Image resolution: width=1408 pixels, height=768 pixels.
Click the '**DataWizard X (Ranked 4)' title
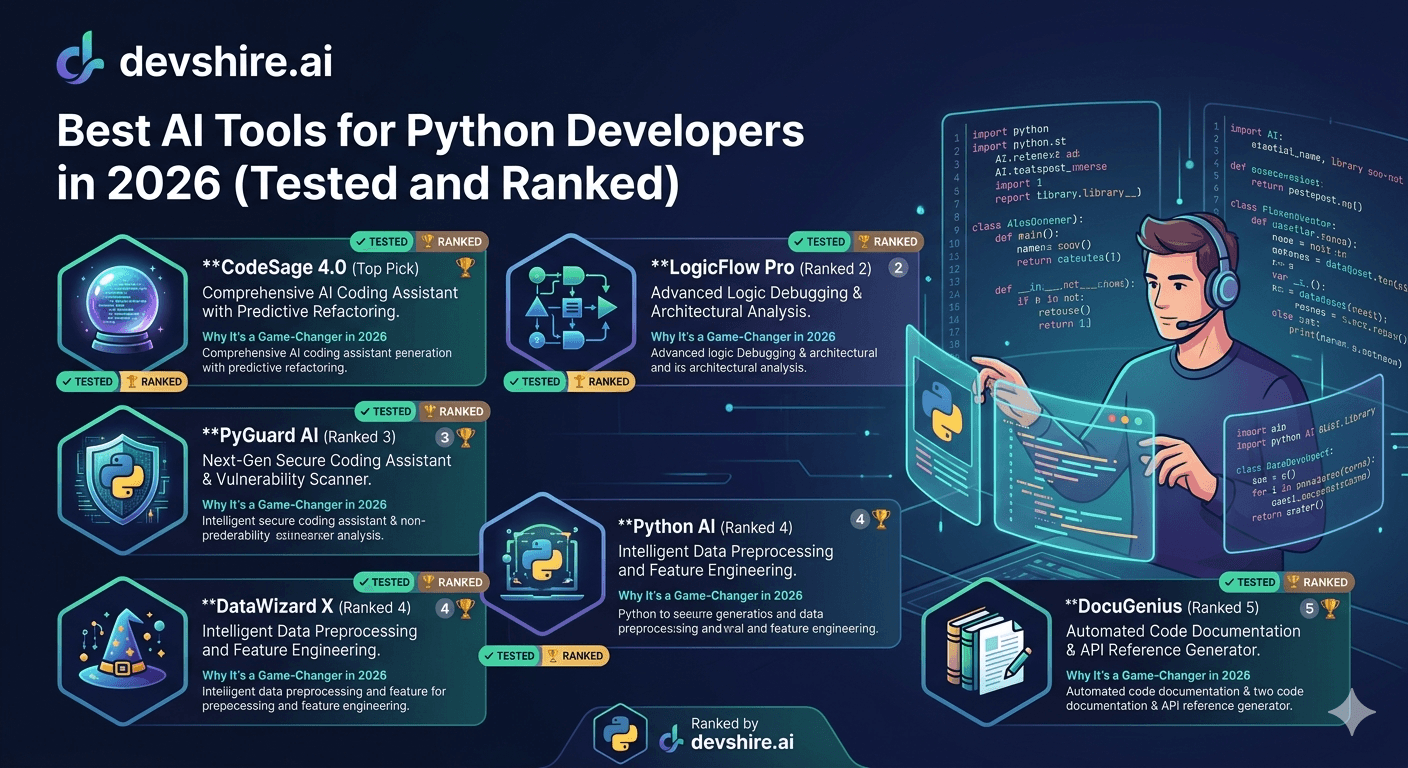306,607
